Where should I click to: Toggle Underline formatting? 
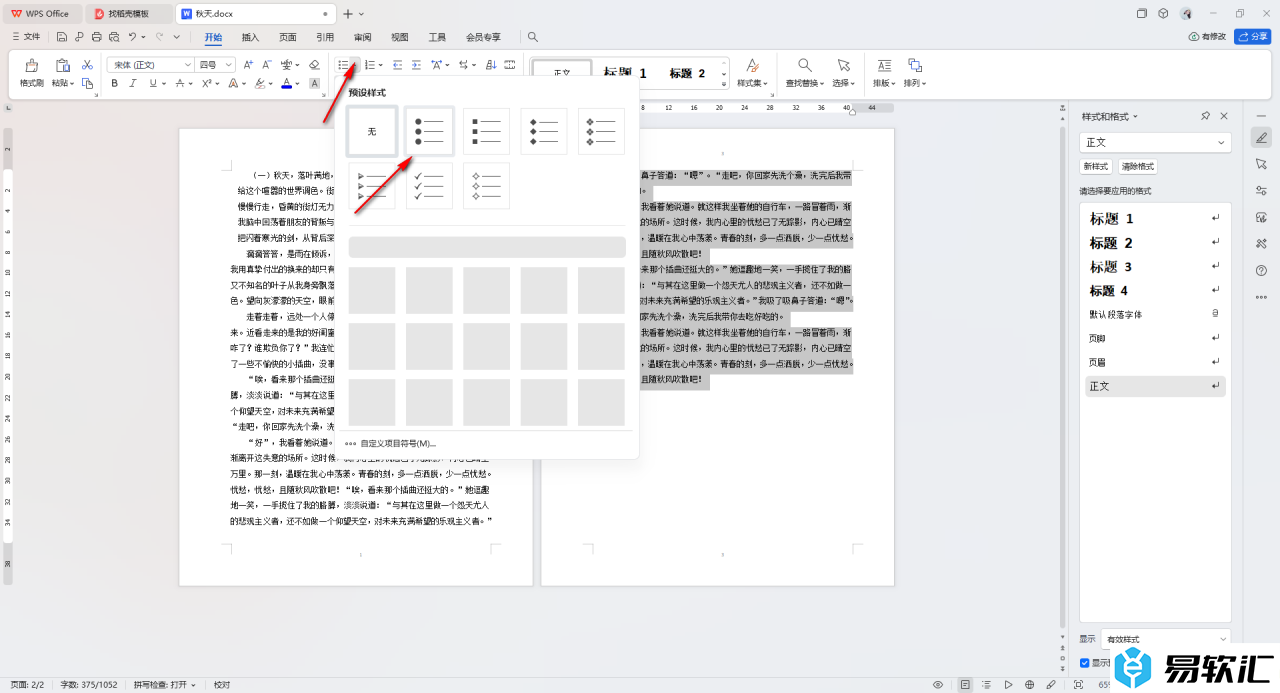152,83
